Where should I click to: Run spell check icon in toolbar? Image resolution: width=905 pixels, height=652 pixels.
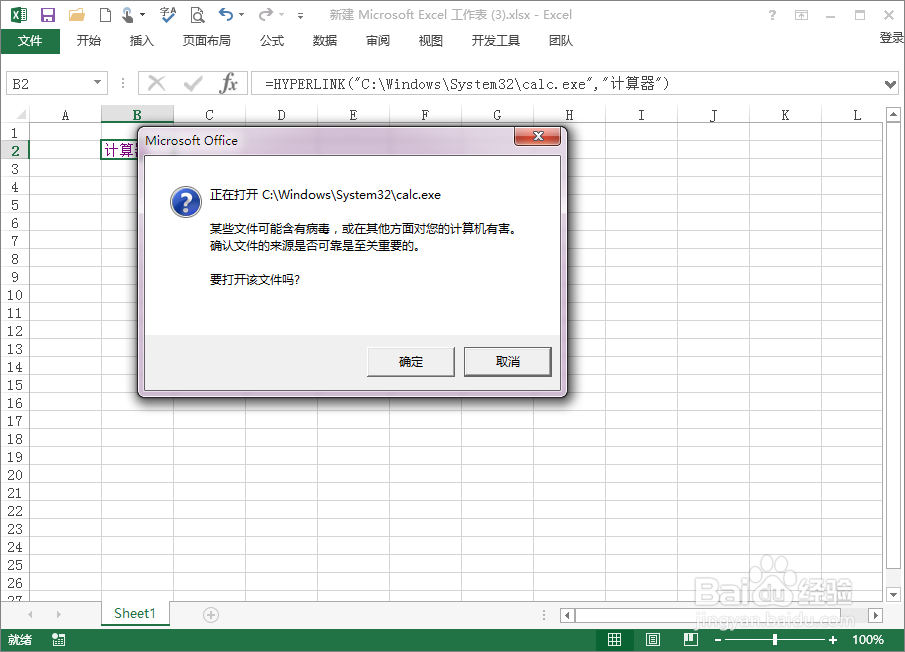click(168, 15)
